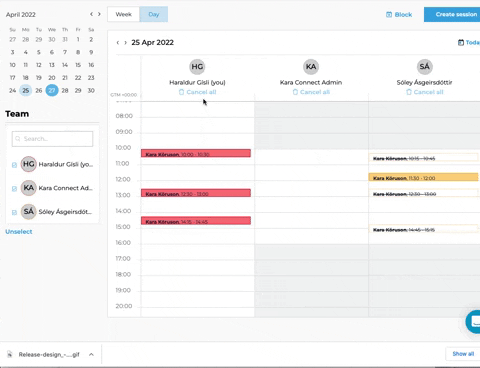
Task: Select April 27 in mini calendar
Action: click(x=52, y=90)
